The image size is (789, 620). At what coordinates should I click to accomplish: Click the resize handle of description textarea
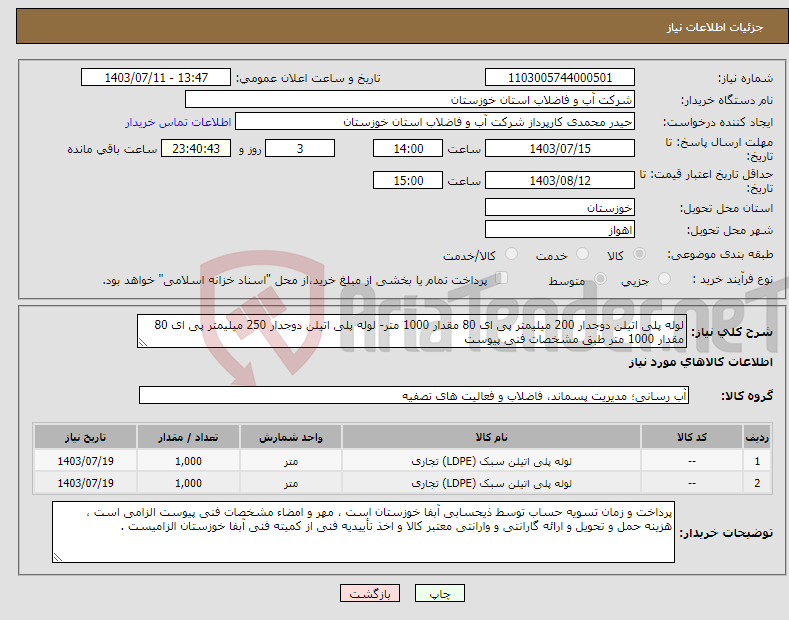tap(142, 343)
